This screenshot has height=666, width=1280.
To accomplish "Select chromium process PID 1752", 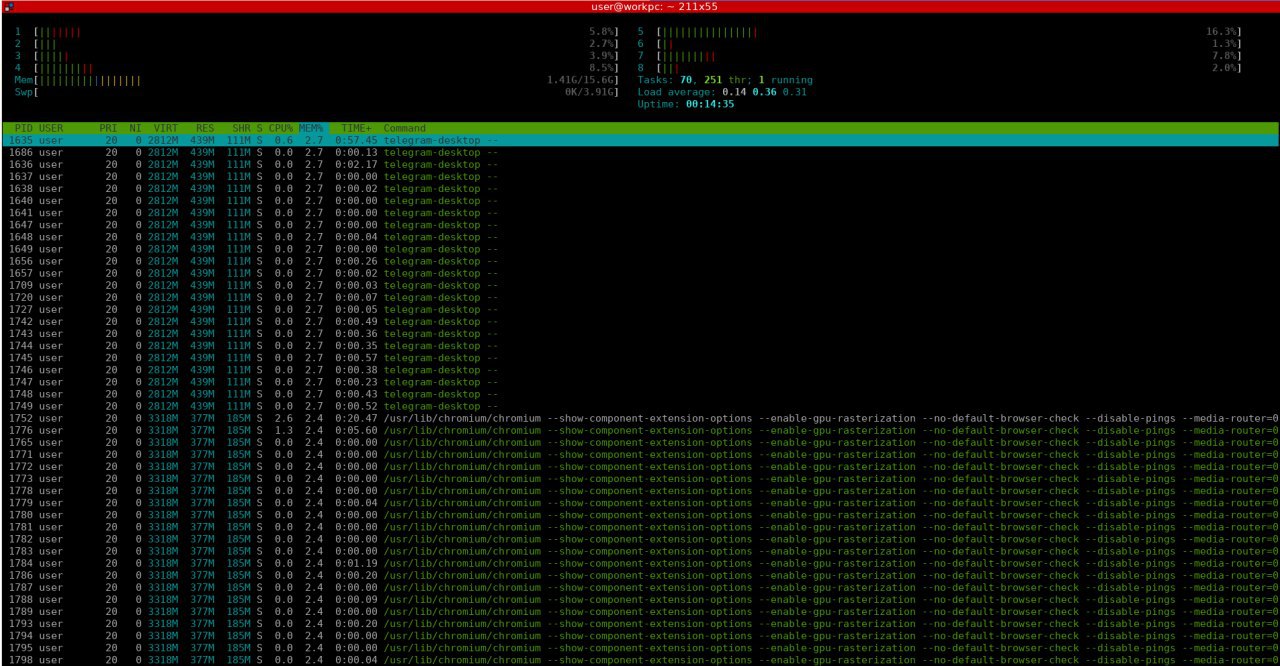I will (x=640, y=418).
